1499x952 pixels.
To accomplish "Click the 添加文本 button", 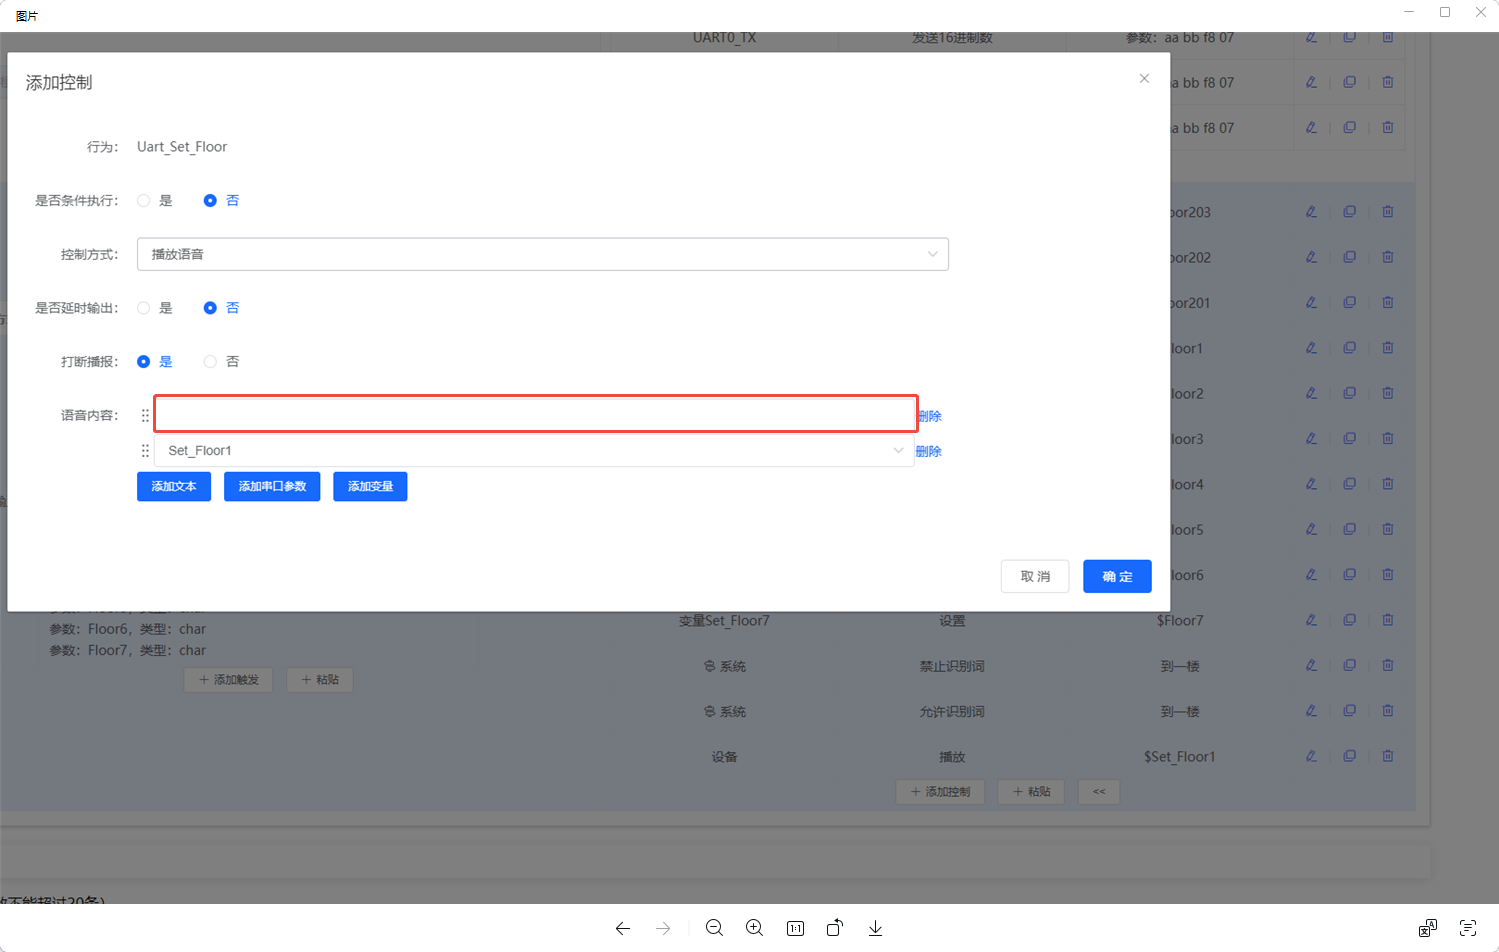I will pyautogui.click(x=174, y=487).
